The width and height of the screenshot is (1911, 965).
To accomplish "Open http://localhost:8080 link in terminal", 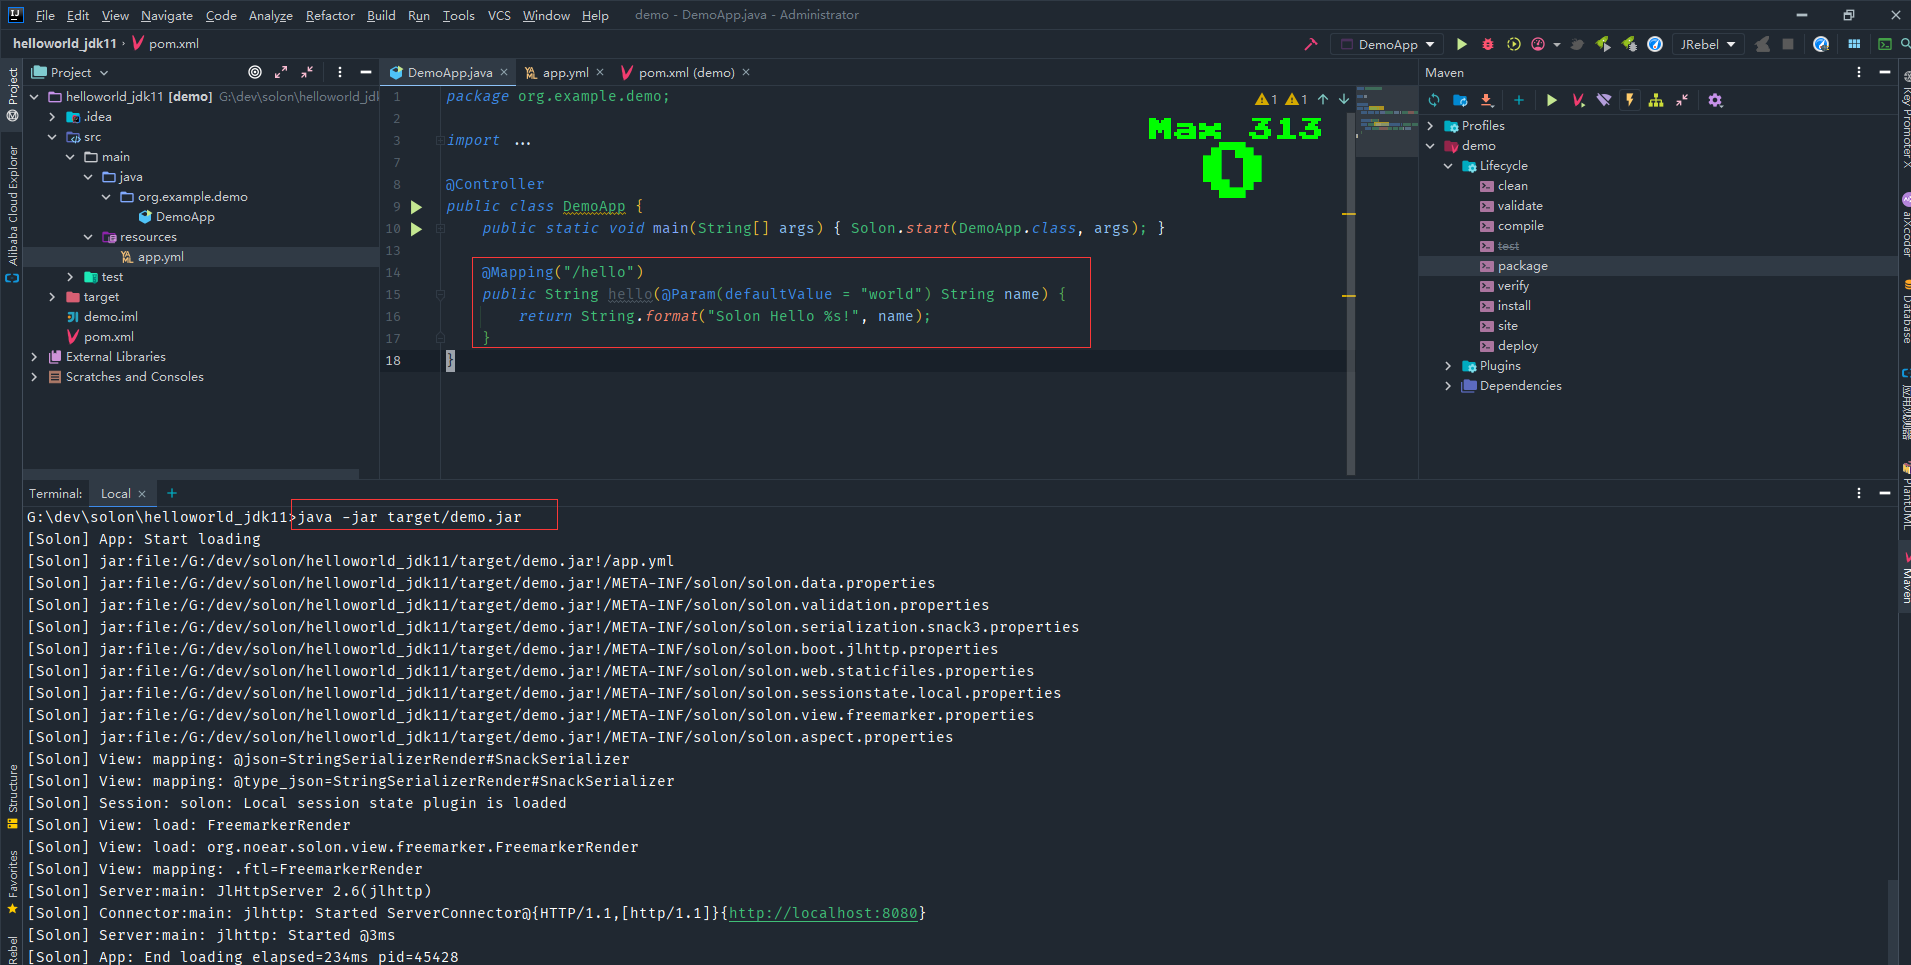I will pyautogui.click(x=823, y=913).
